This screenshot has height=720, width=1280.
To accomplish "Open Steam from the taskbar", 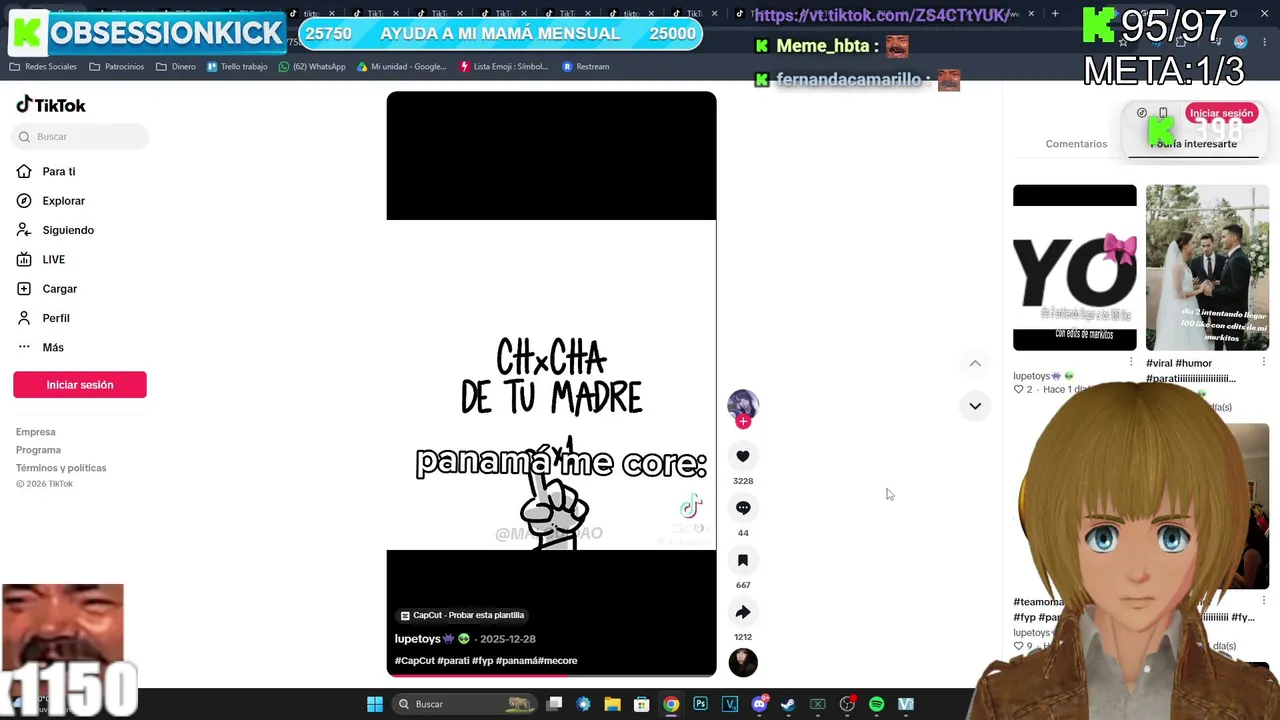I will click(x=788, y=704).
